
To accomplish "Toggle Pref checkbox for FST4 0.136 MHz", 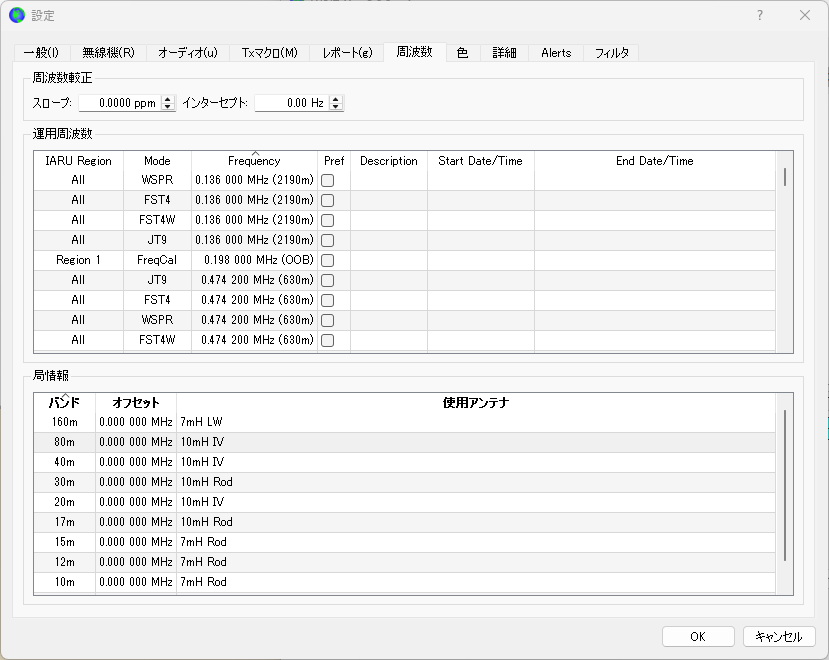I will click(328, 200).
